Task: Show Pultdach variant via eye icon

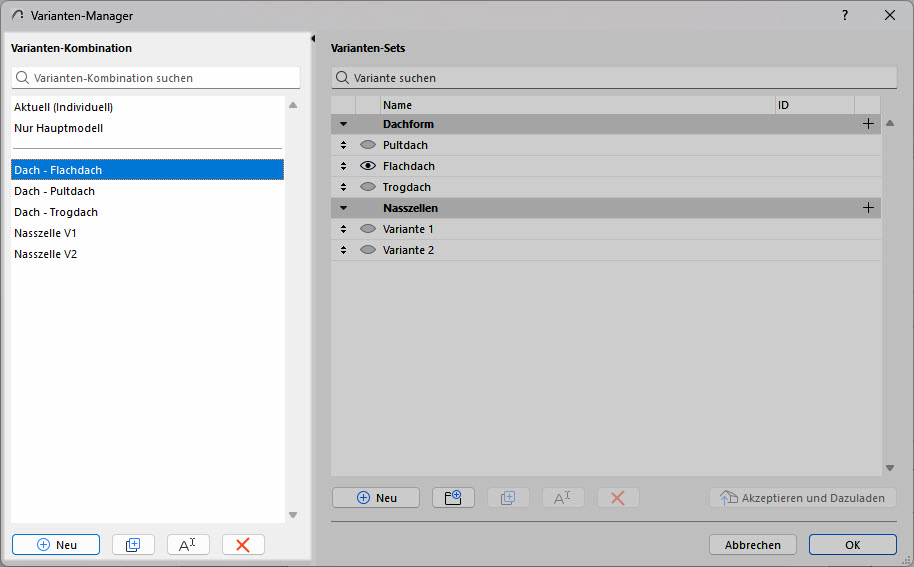Action: (368, 145)
